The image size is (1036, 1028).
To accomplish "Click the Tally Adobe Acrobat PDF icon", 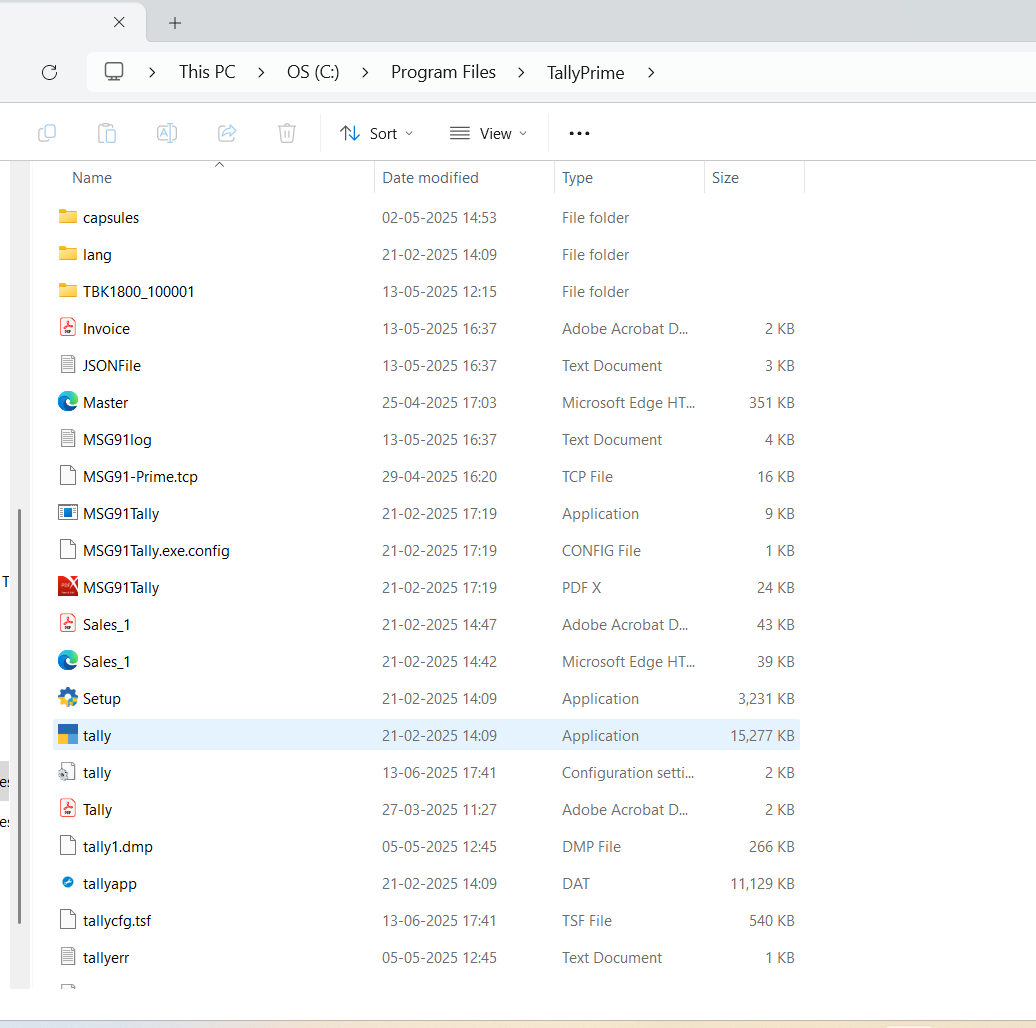I will pos(67,809).
